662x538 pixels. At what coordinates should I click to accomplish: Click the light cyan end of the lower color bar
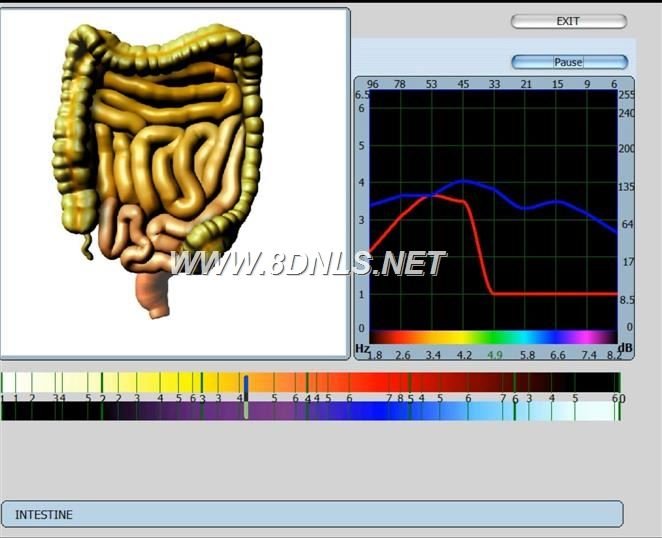(x=590, y=411)
